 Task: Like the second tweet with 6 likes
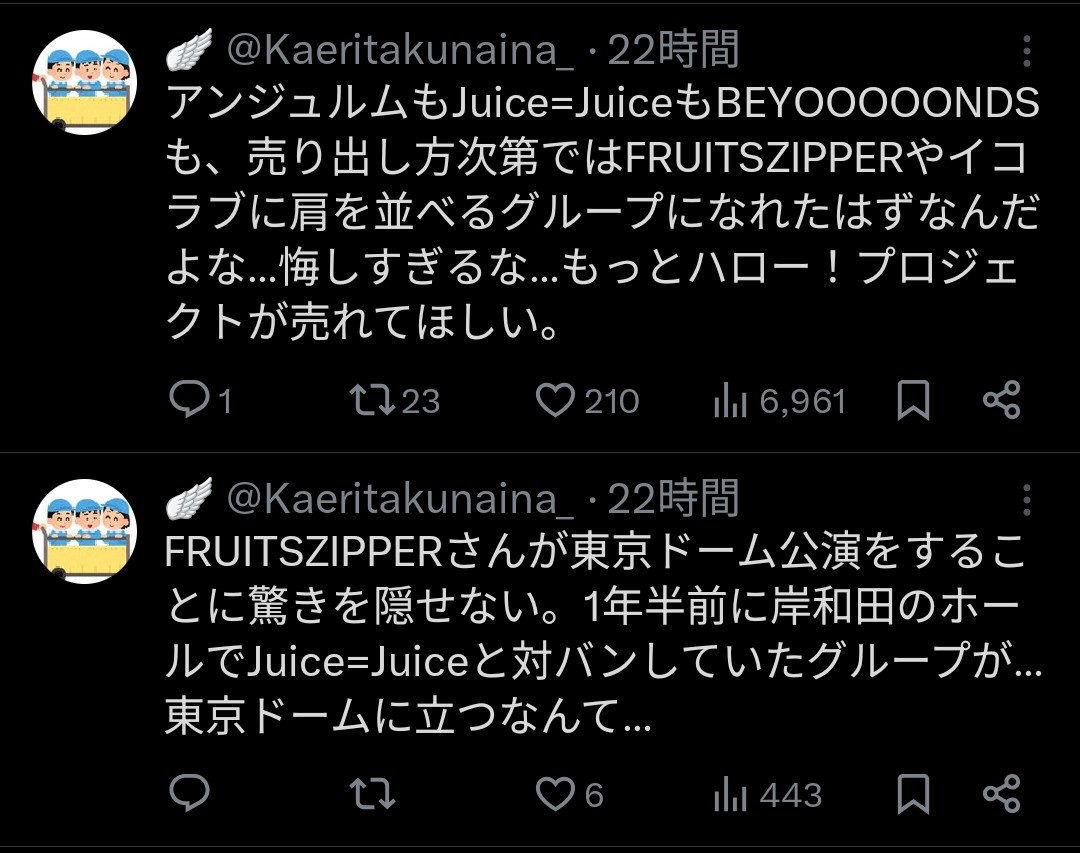[x=554, y=795]
